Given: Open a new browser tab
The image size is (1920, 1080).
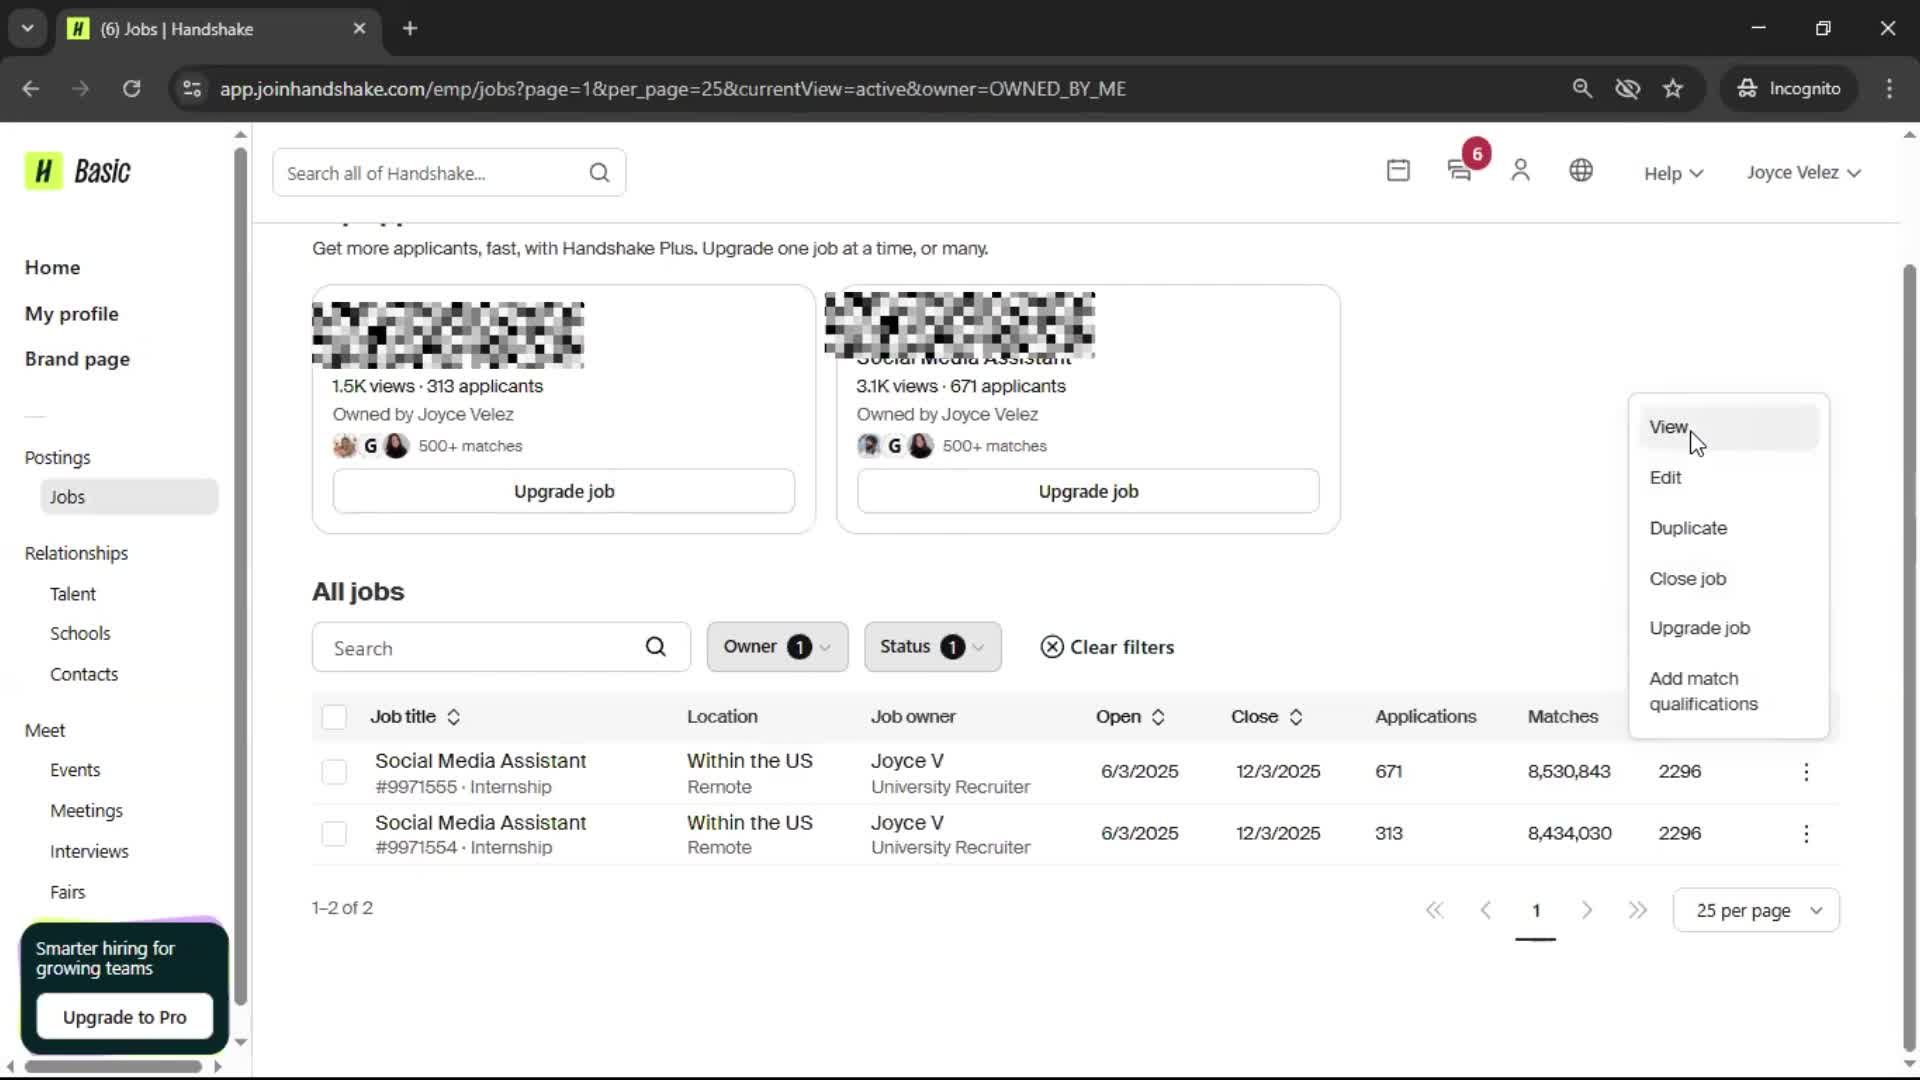Looking at the screenshot, I should coord(410,29).
